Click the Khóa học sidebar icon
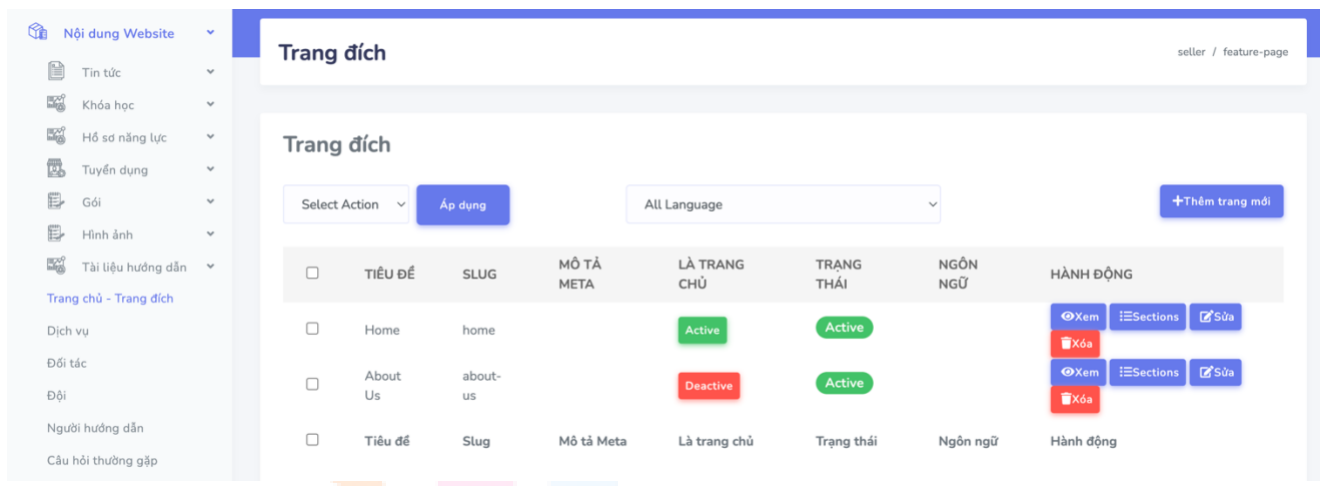The image size is (1326, 486). (57, 104)
